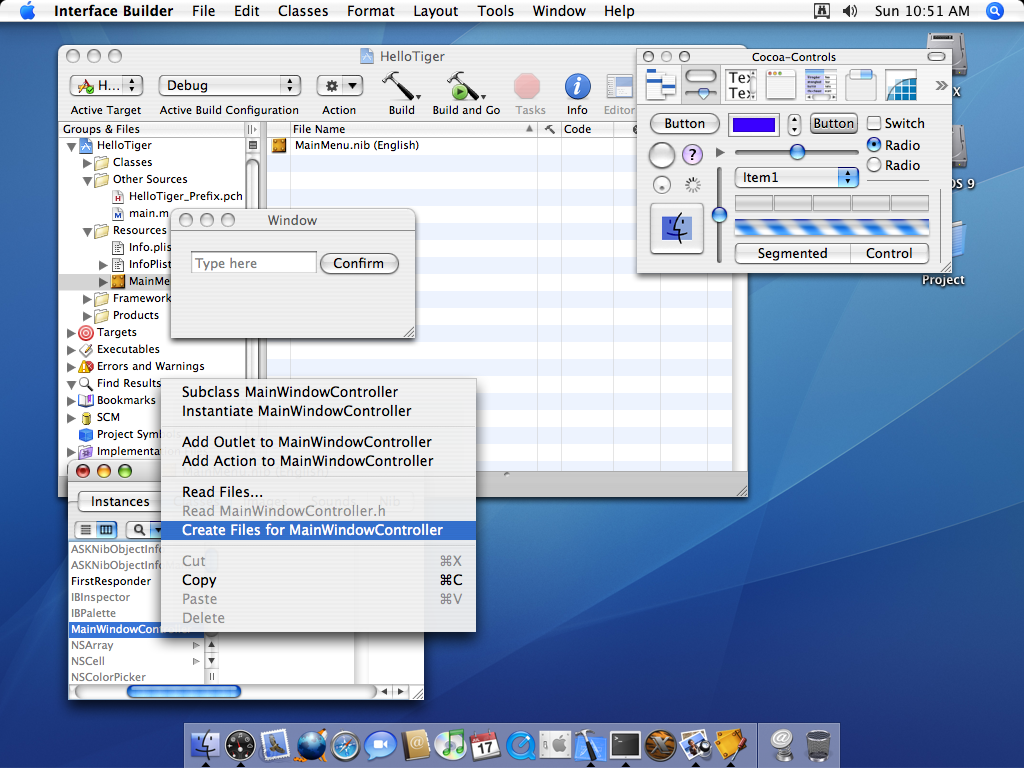Open QuickTime Player from the dock
Image resolution: width=1024 pixels, height=768 pixels.
520,745
